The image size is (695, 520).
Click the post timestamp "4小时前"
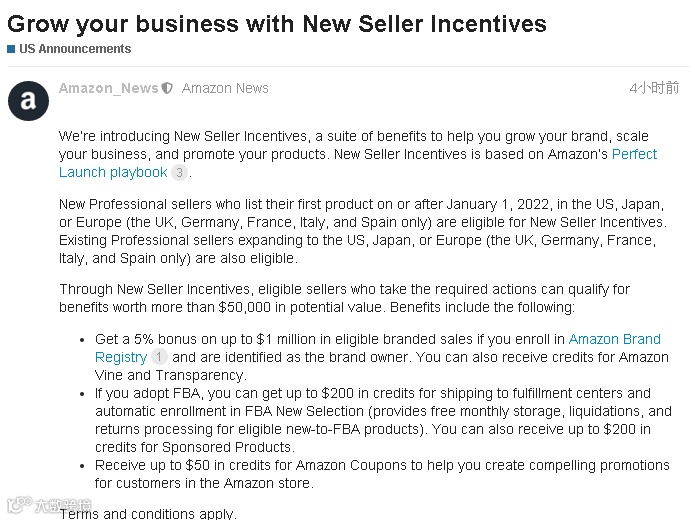click(654, 88)
